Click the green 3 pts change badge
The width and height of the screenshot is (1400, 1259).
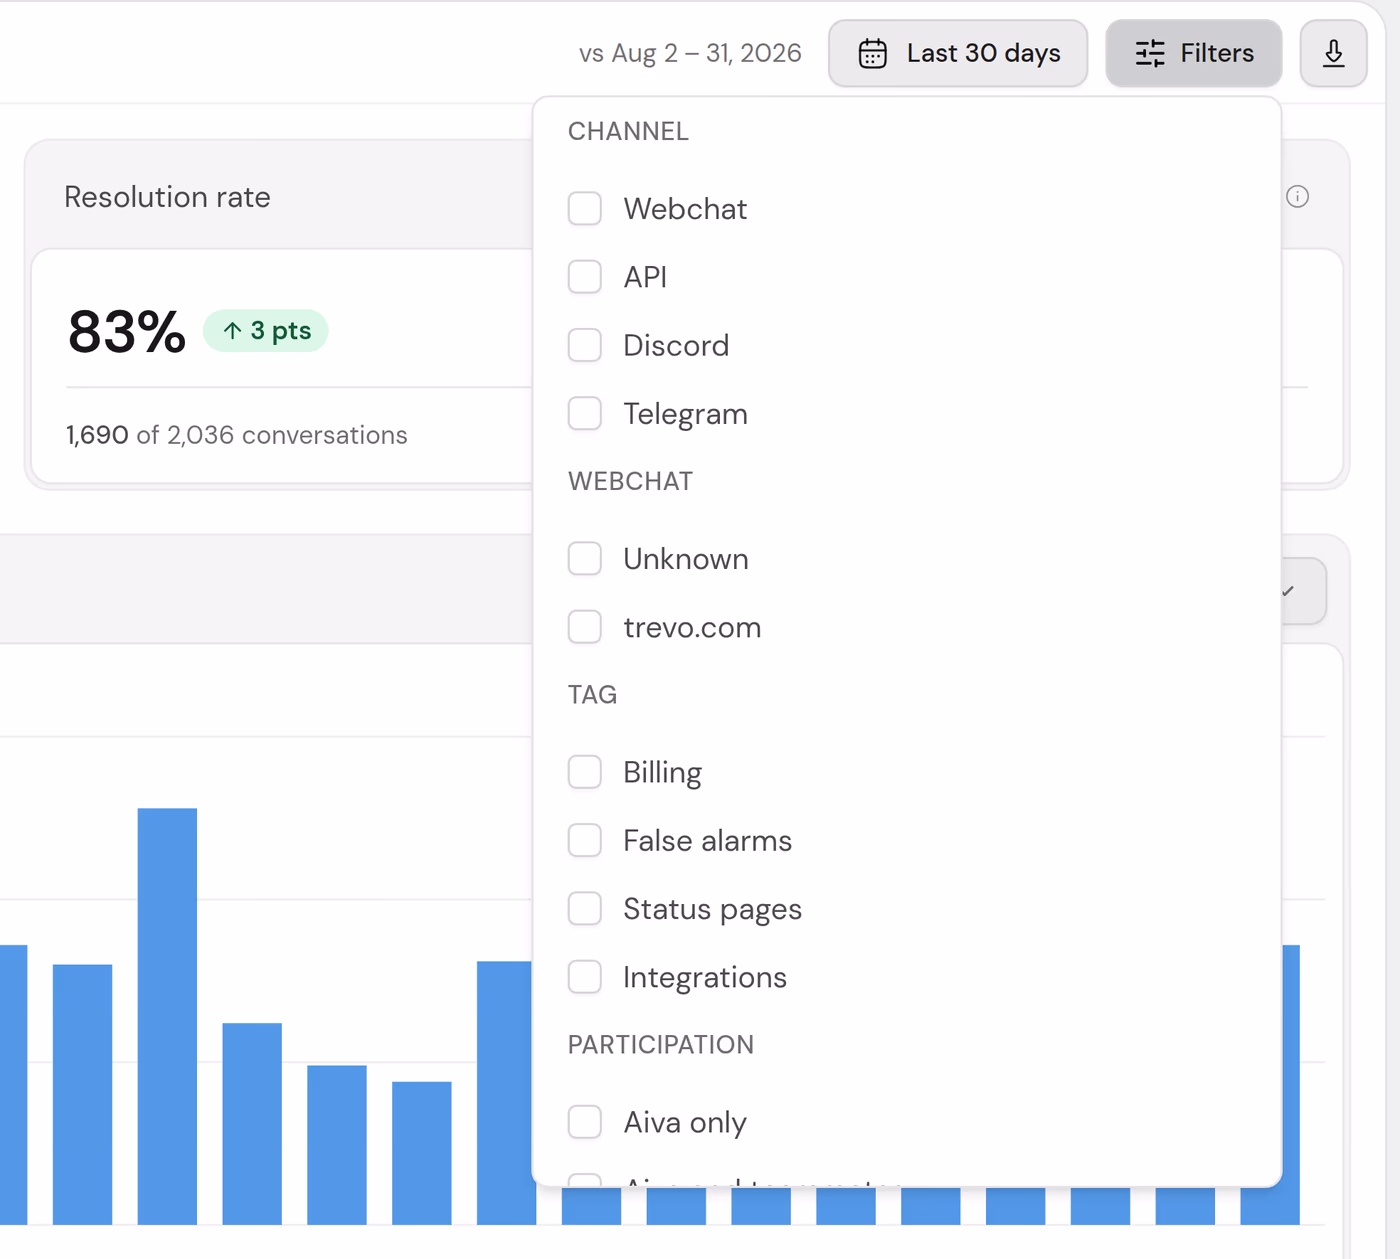click(265, 331)
